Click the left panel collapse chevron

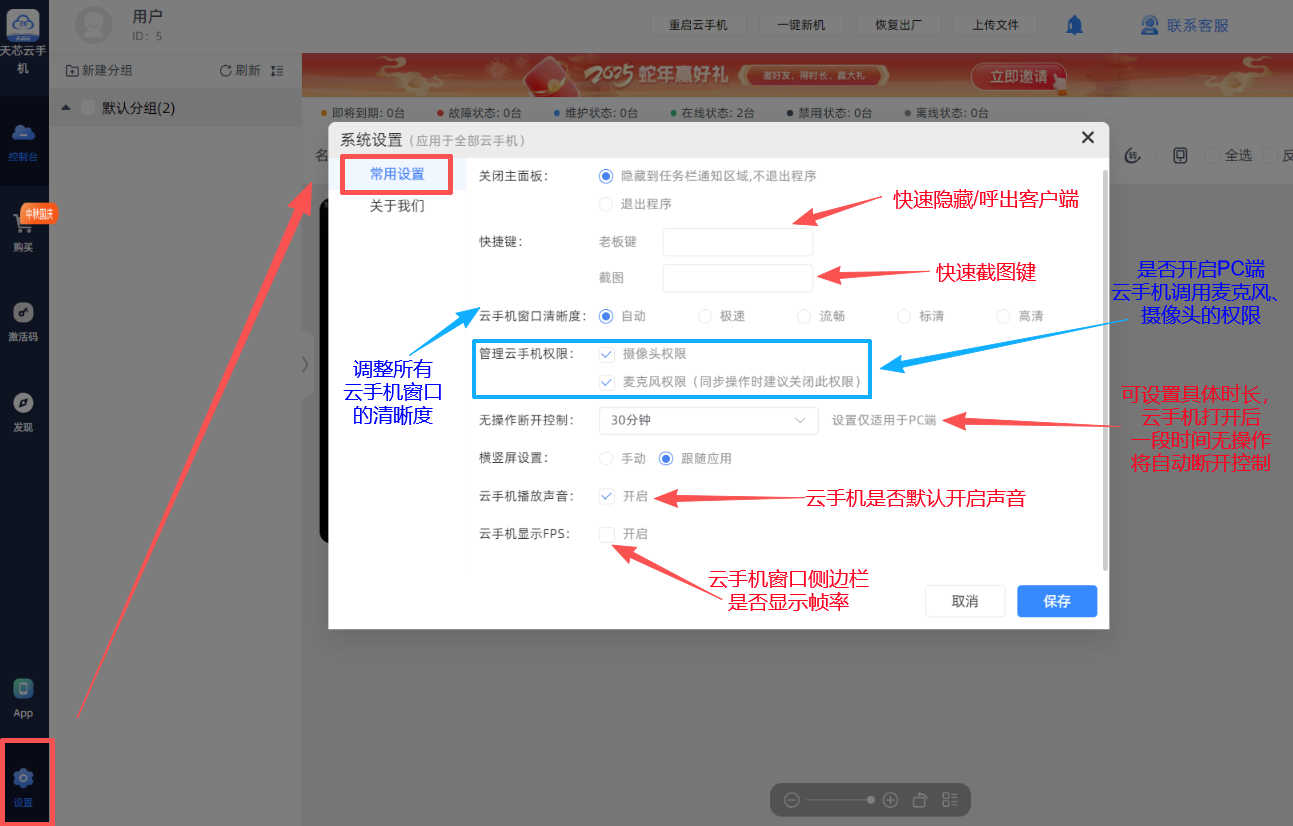pyautogui.click(x=306, y=365)
